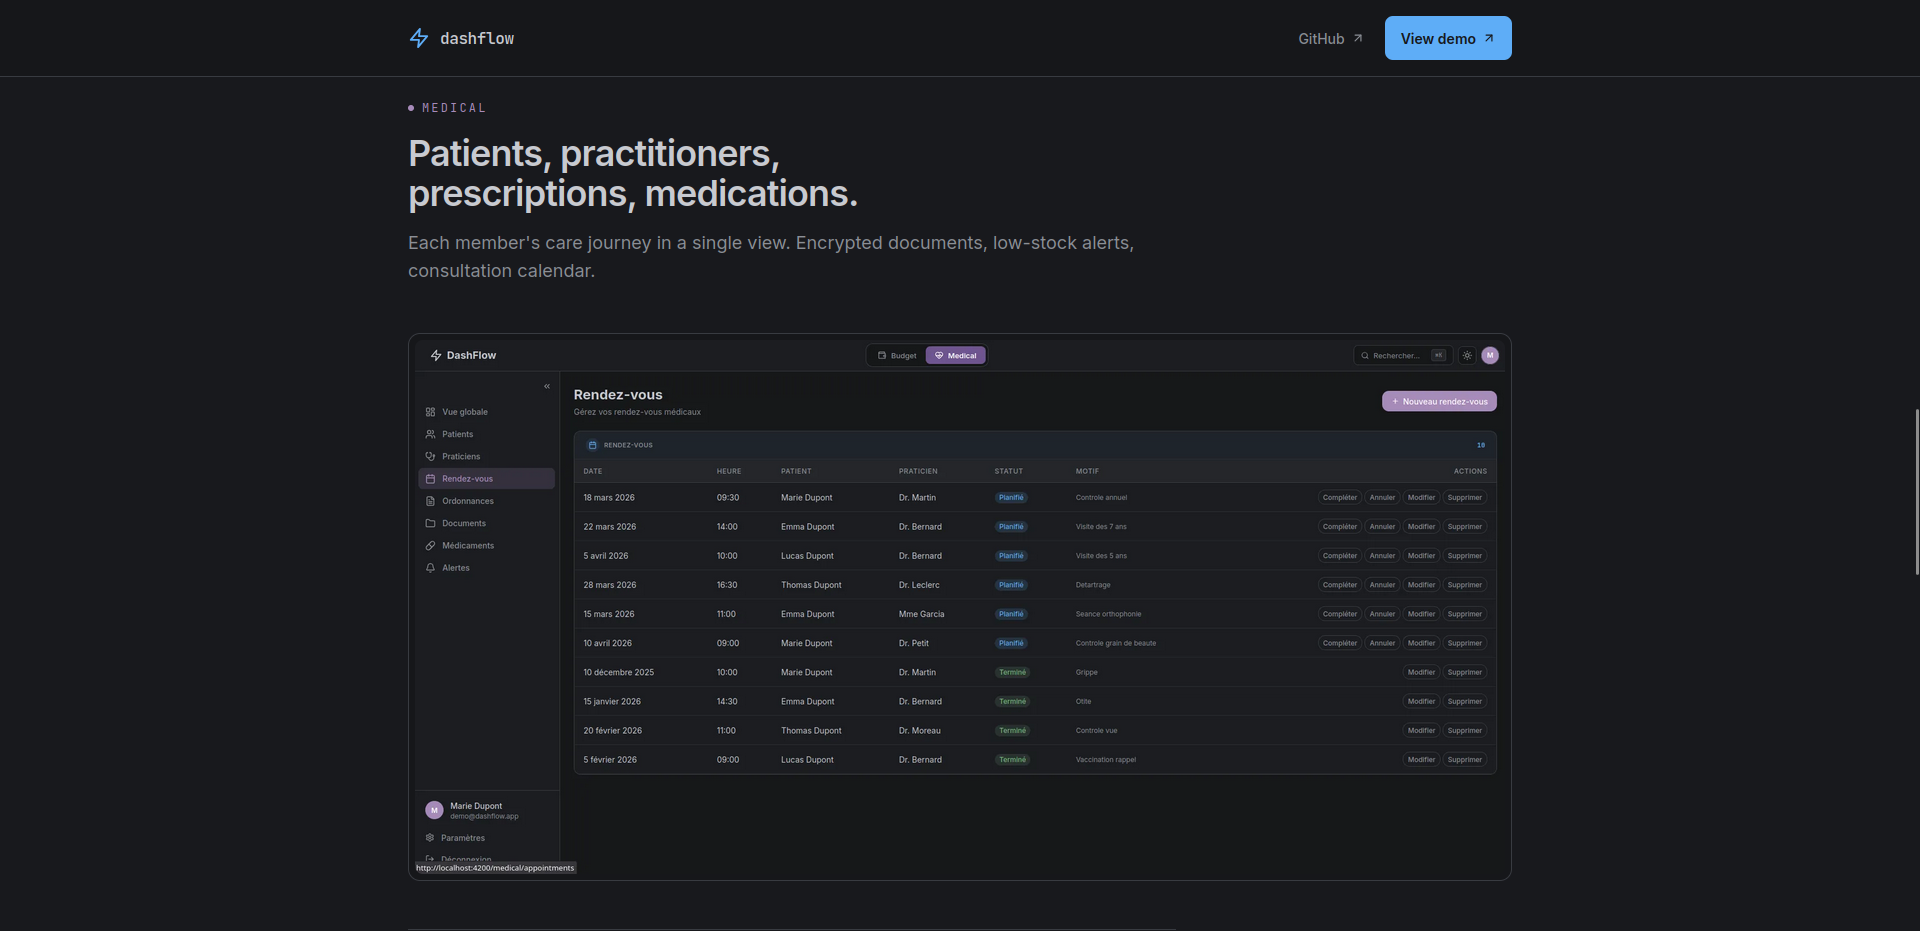Viewport: 1920px width, 931px height.
Task: Click the Dr. Leclerc cell
Action: pyautogui.click(x=919, y=585)
